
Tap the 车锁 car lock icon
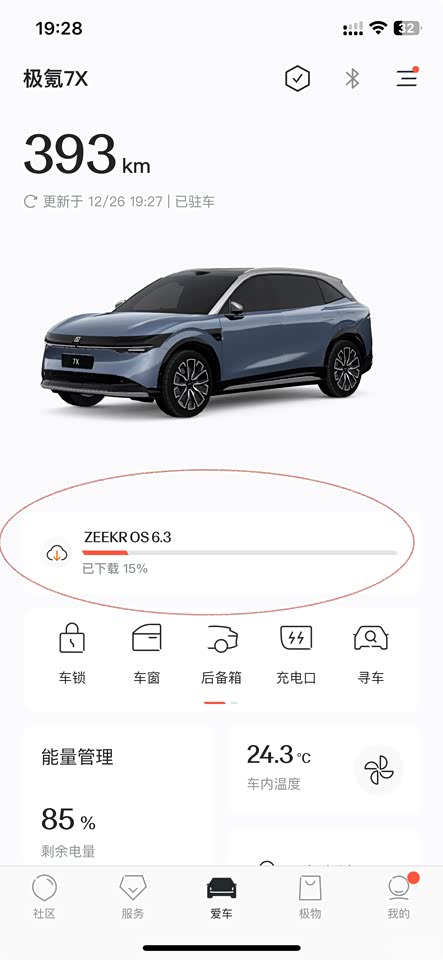(x=72, y=639)
